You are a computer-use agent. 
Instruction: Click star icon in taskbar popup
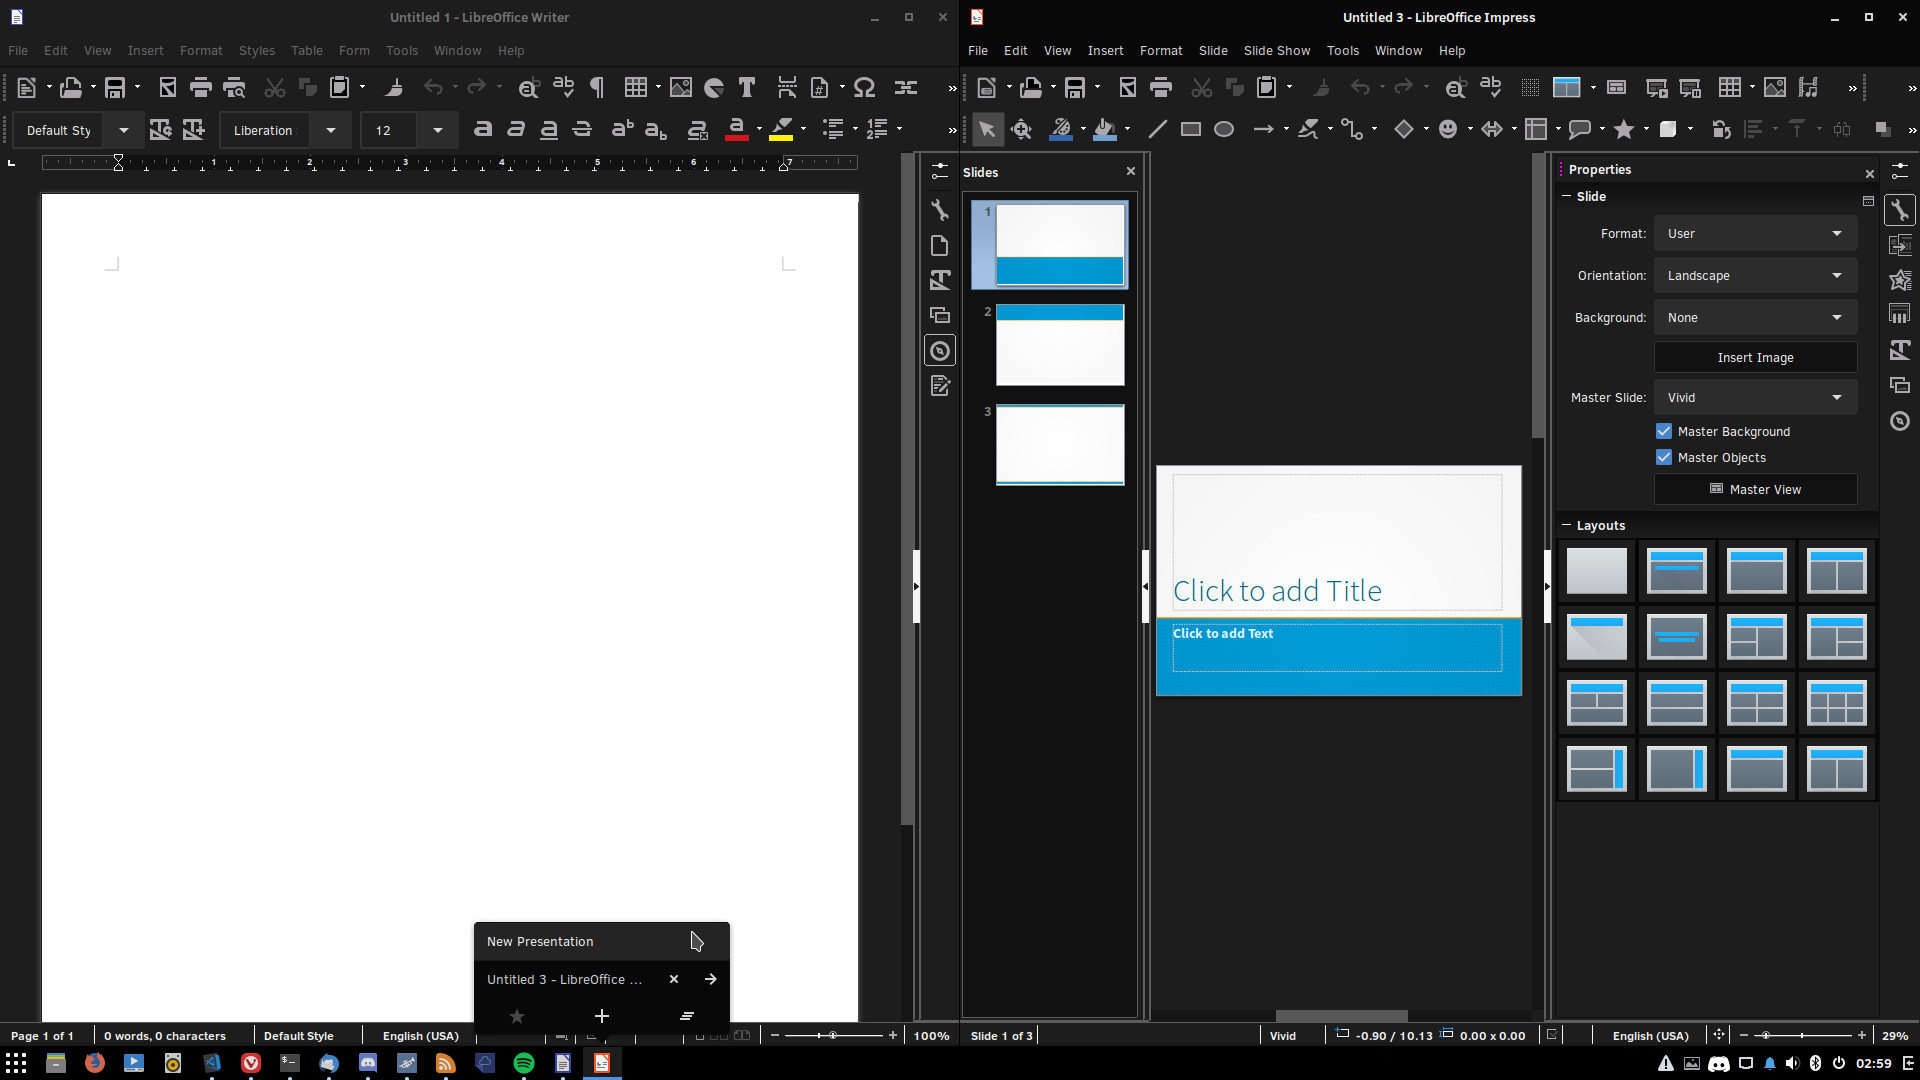click(x=517, y=1016)
